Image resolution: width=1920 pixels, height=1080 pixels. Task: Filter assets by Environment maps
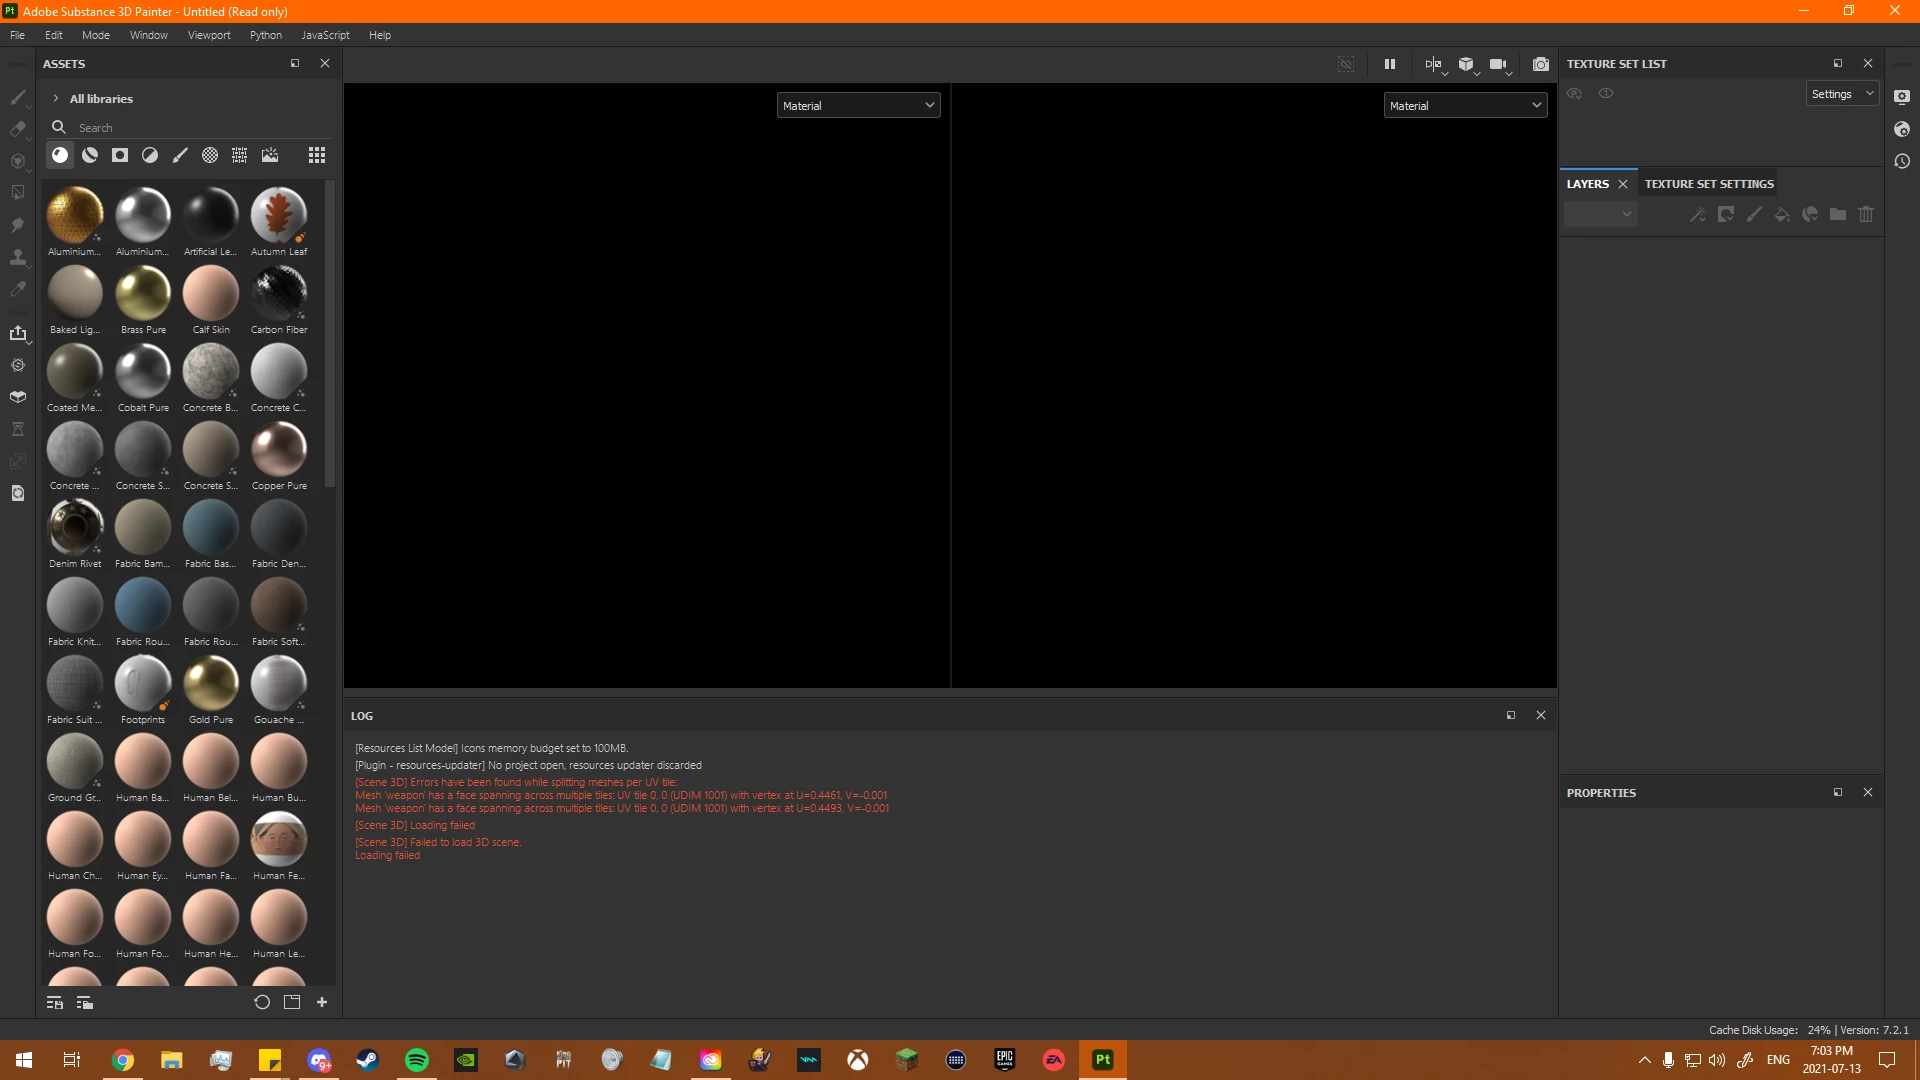coord(270,155)
